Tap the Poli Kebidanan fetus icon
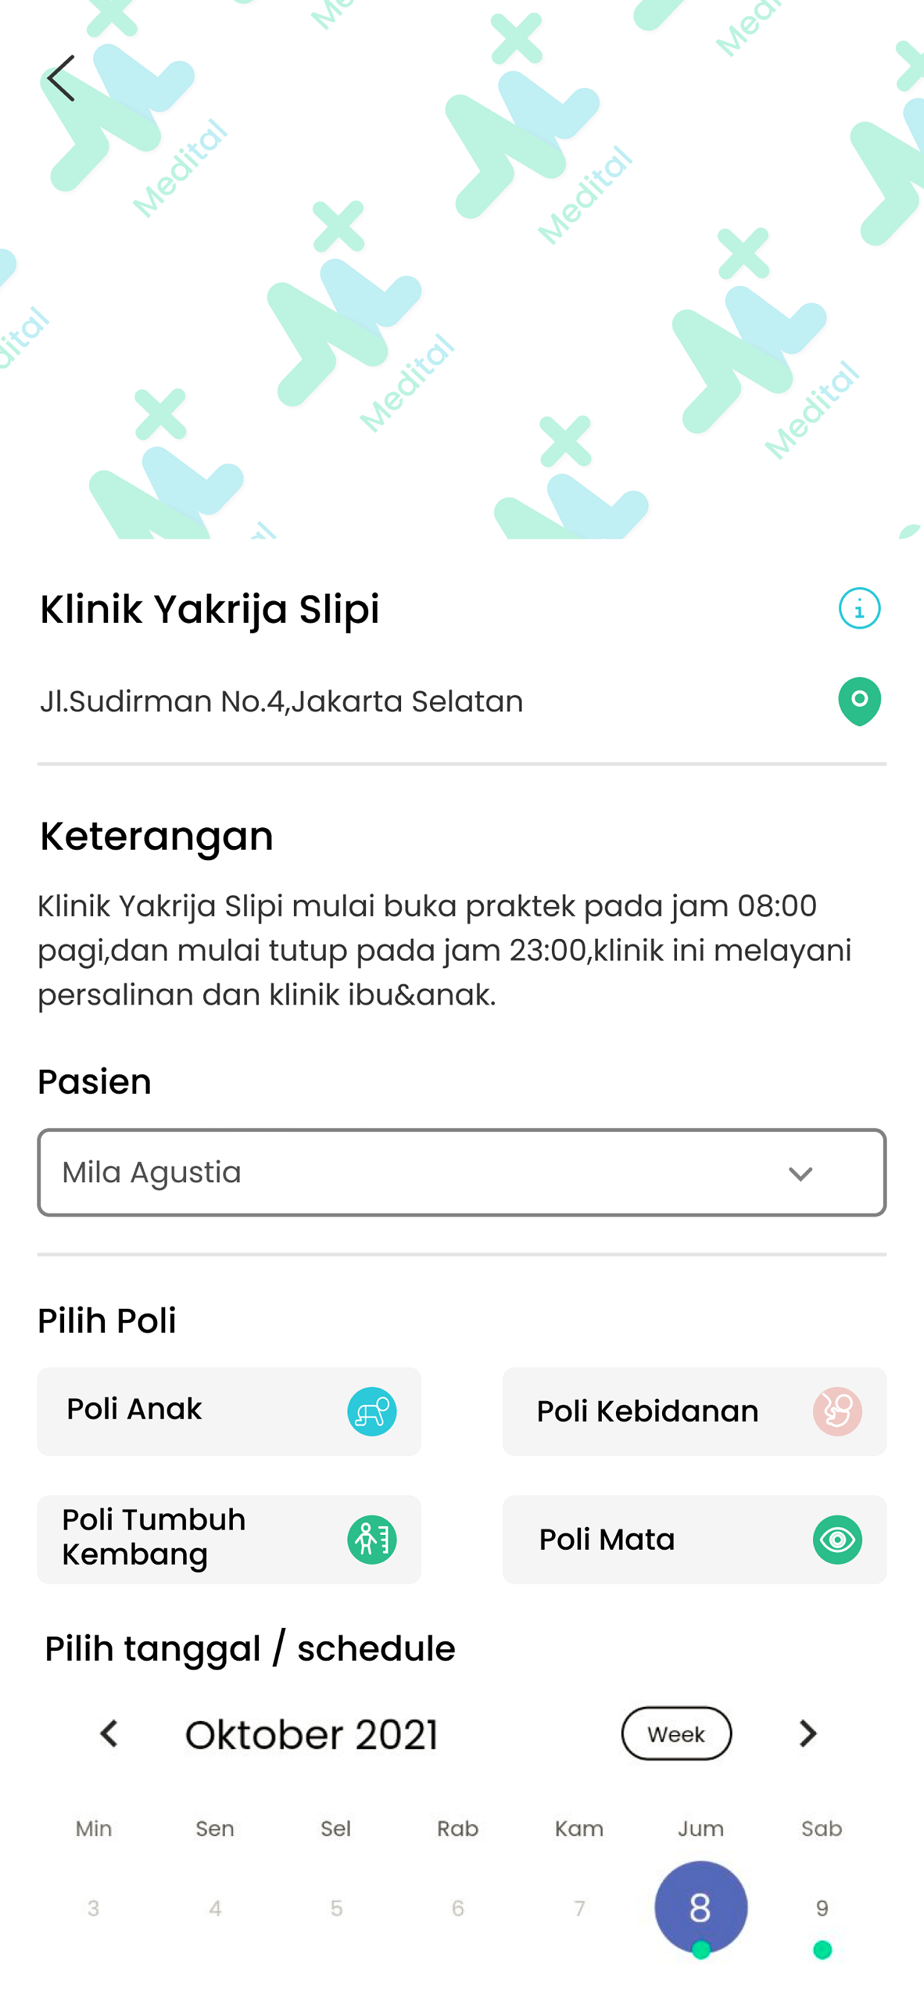 pos(837,1411)
